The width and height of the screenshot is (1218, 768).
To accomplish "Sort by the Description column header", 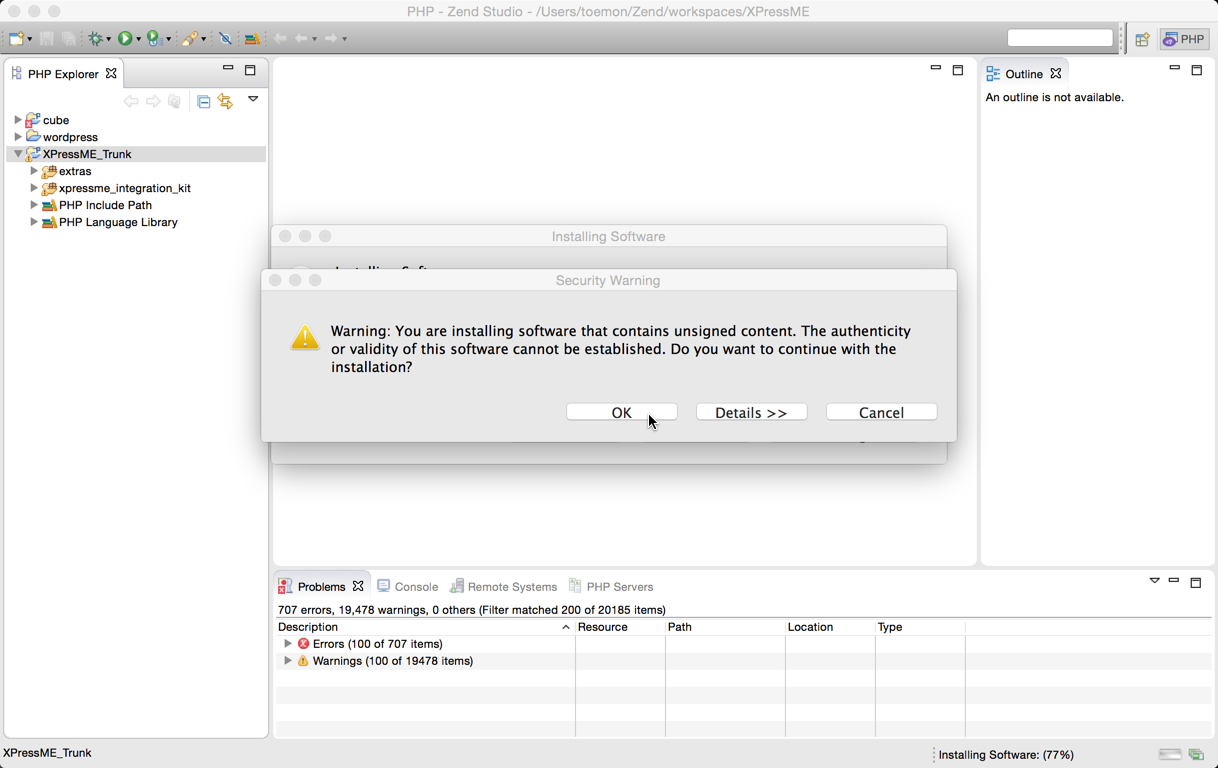I will tap(424, 627).
